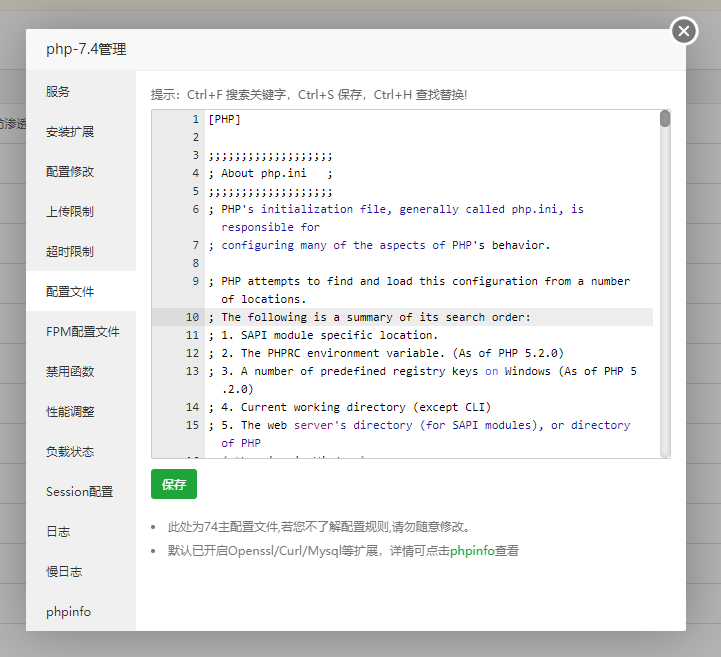Click line number 10 in the gutter
This screenshot has width=721, height=657.
(x=192, y=317)
